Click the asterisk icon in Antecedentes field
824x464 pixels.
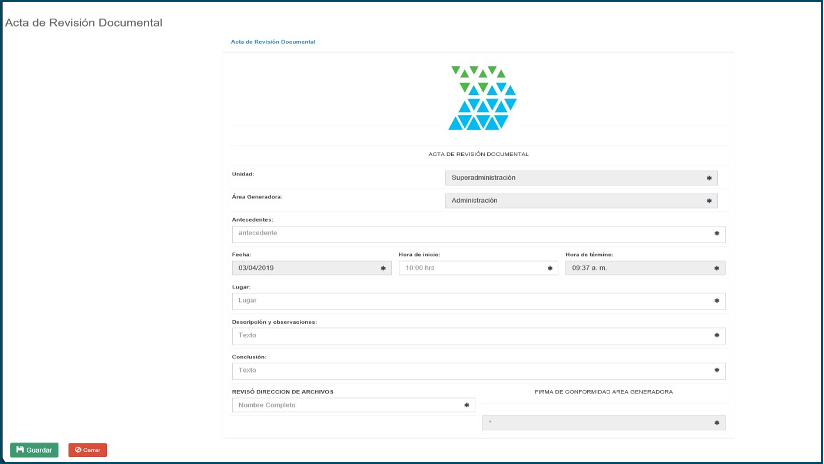point(717,234)
